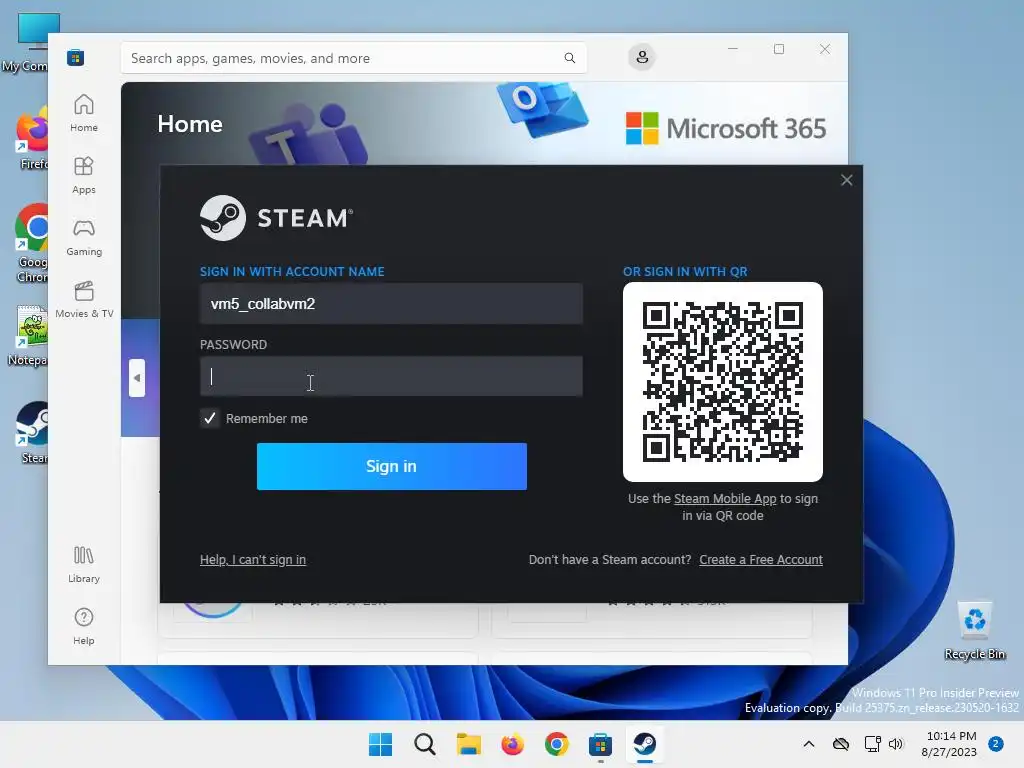1024x768 pixels.
Task: Click the Steam logo in the sign-in dialog
Action: [x=277, y=218]
